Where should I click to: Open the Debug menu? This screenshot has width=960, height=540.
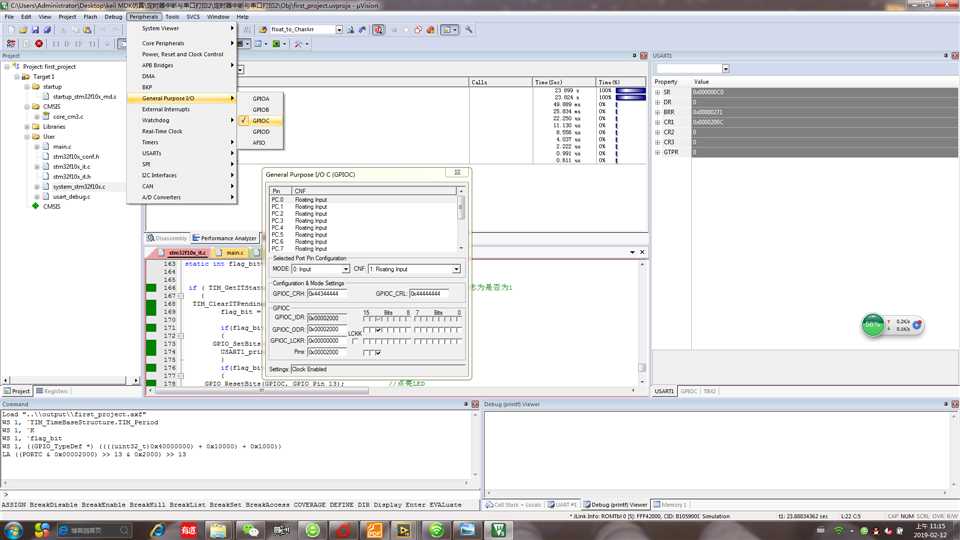click(113, 17)
